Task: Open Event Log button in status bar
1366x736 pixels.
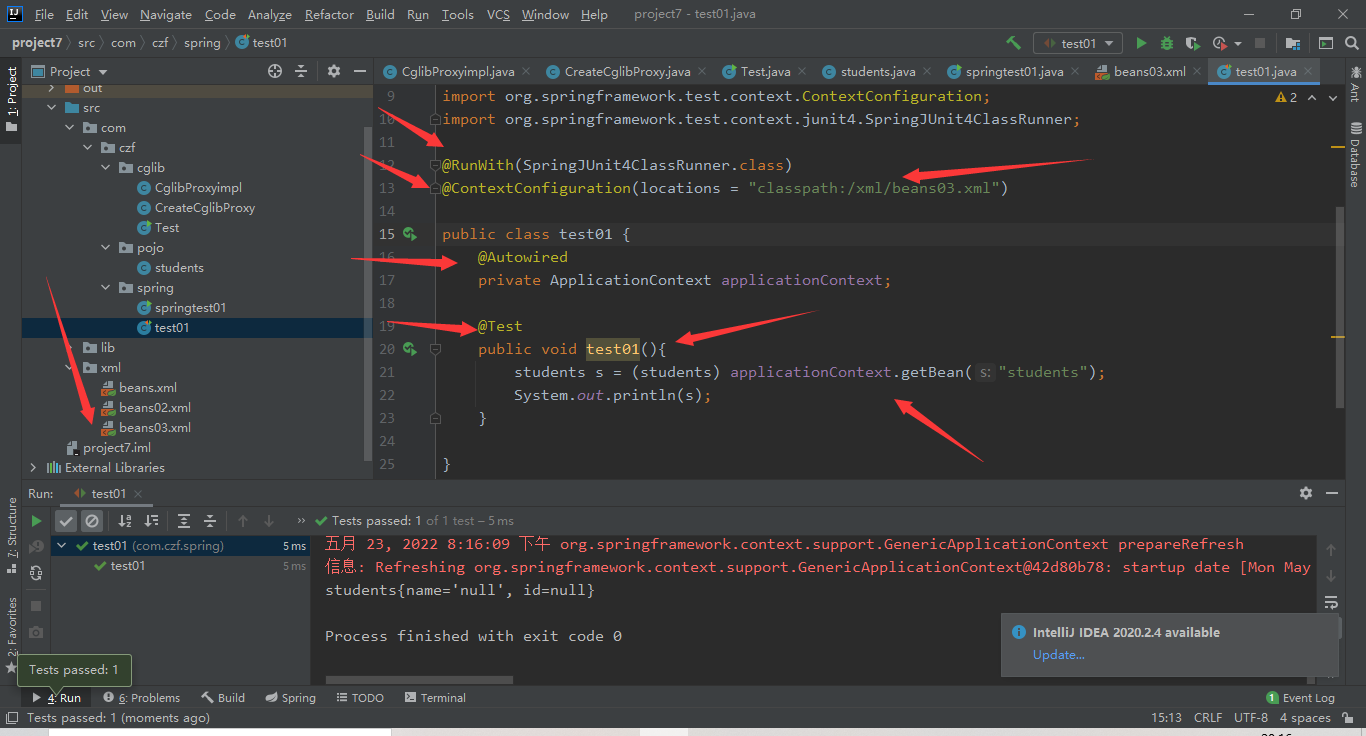Action: point(1300,697)
